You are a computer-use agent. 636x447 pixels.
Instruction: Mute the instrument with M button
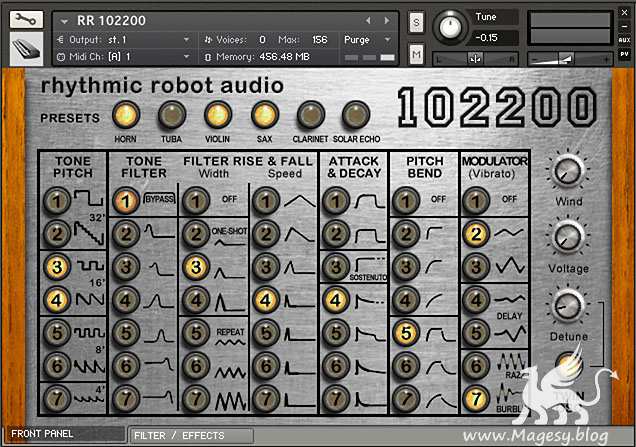click(x=416, y=54)
